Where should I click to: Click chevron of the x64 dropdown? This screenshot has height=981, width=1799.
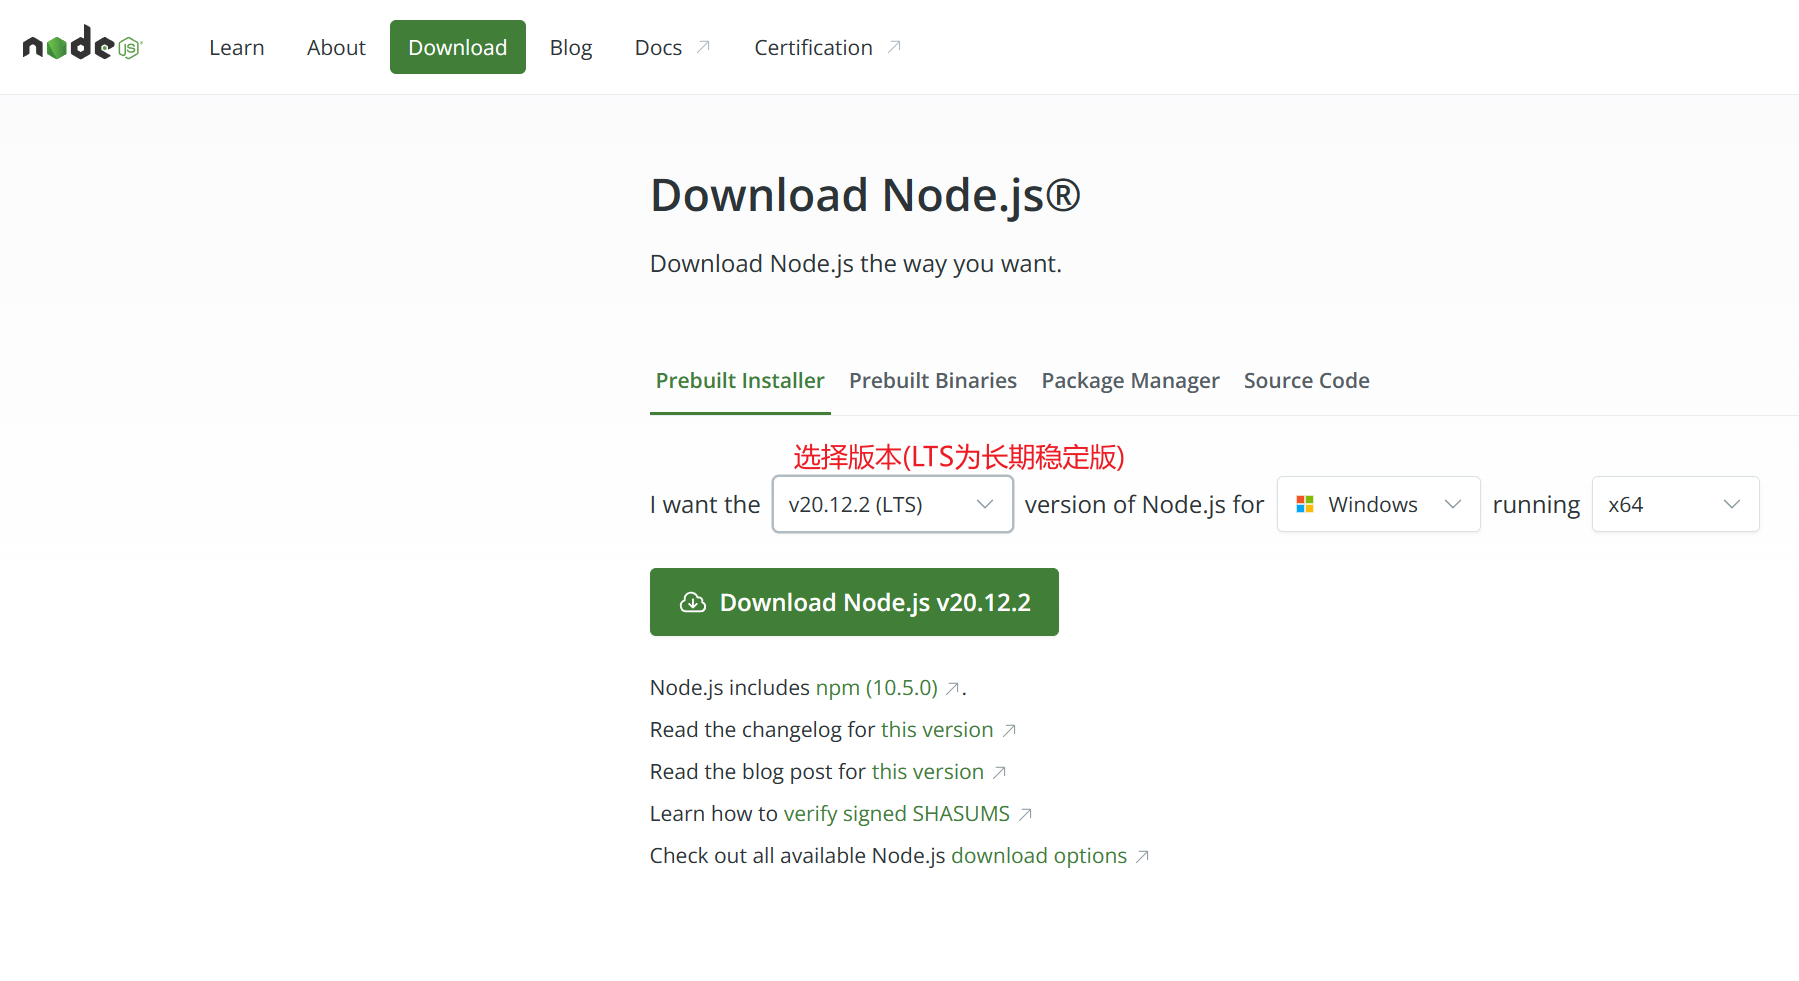(x=1732, y=504)
